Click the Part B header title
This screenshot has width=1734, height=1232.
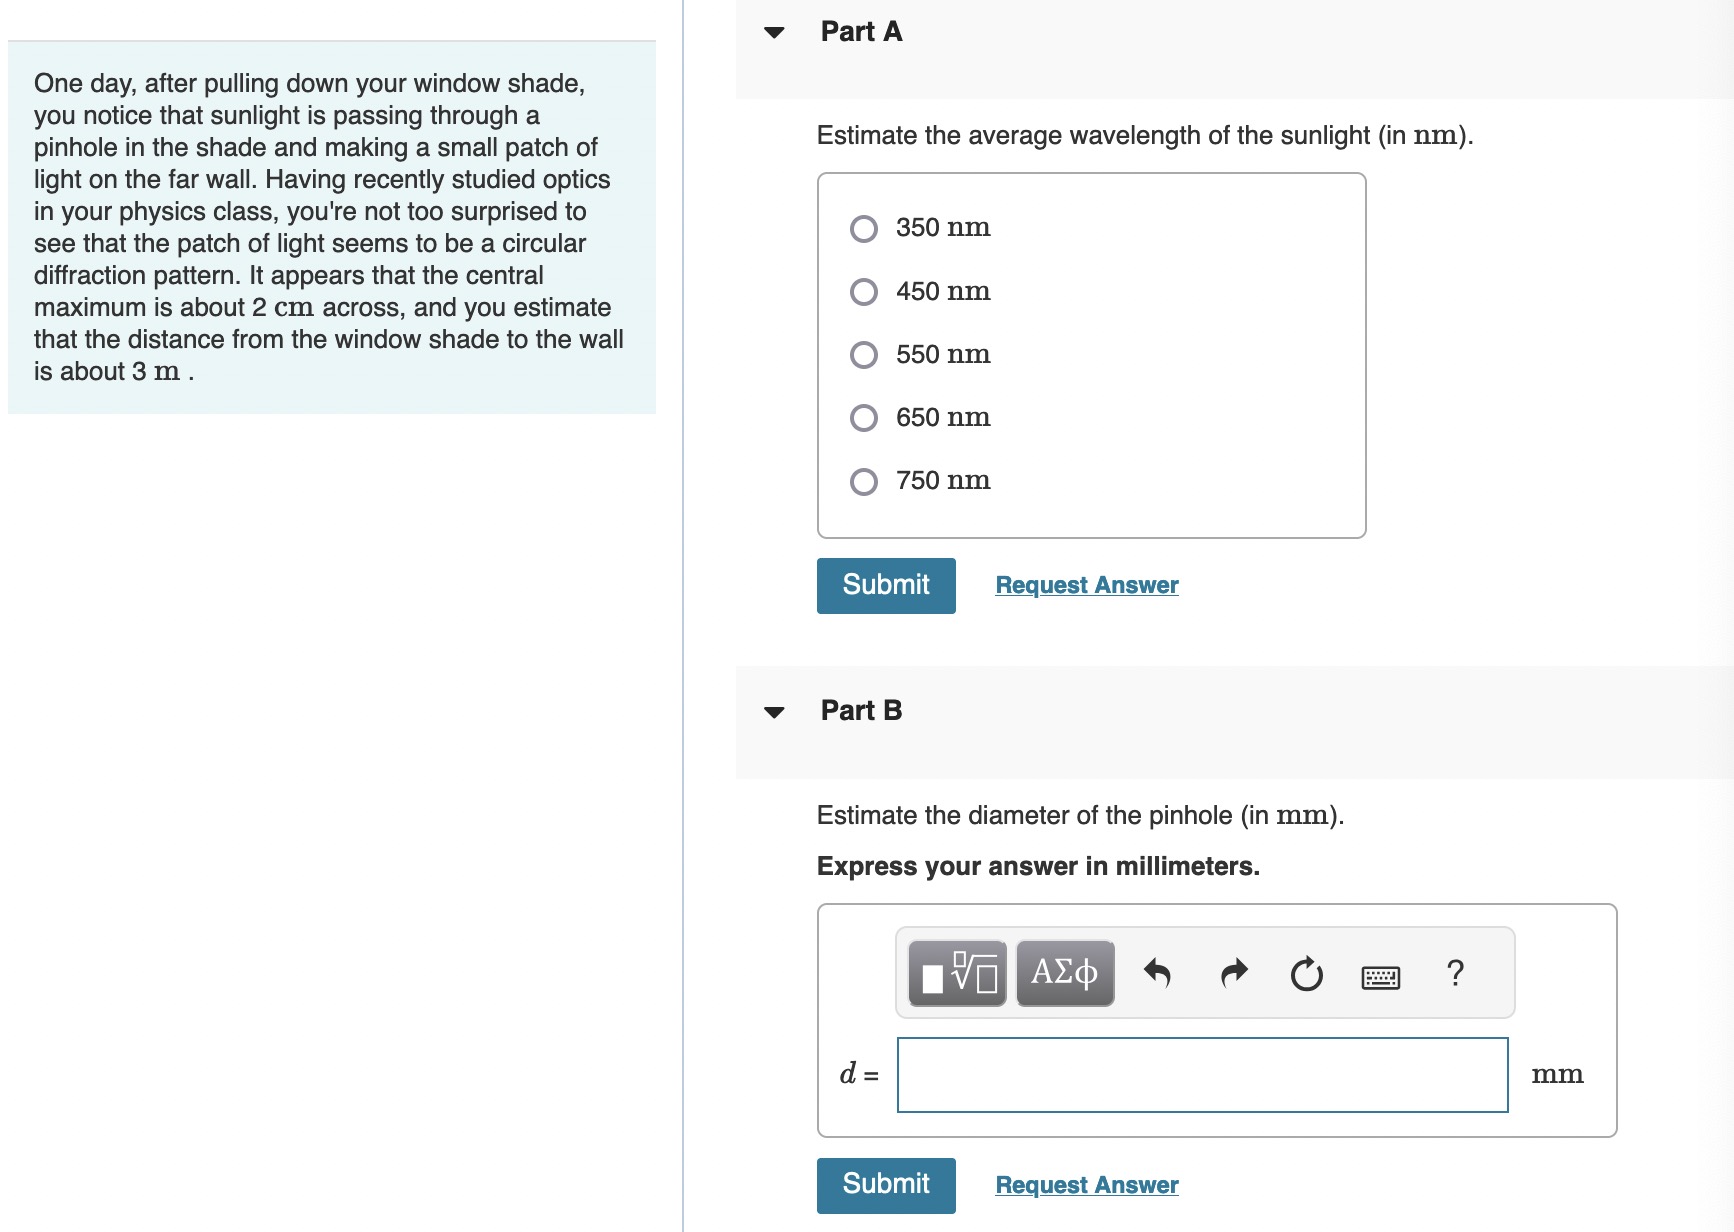861,710
